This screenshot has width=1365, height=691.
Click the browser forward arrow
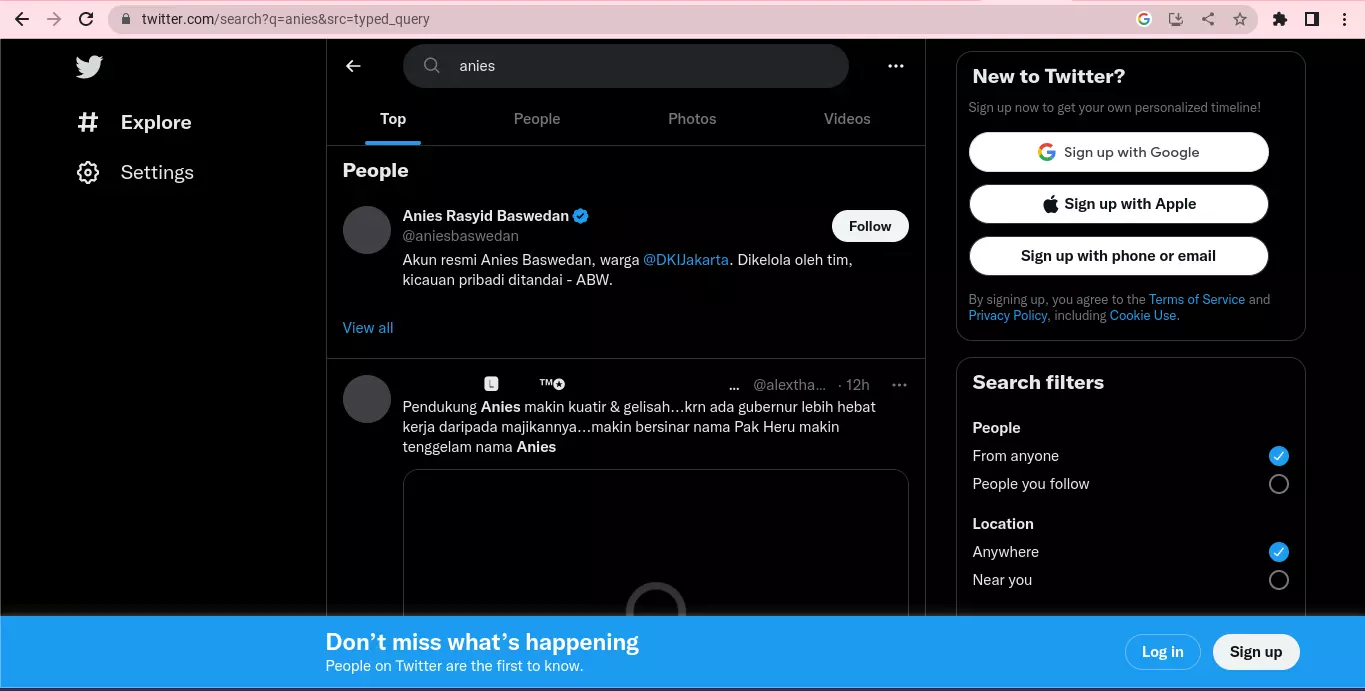point(54,19)
